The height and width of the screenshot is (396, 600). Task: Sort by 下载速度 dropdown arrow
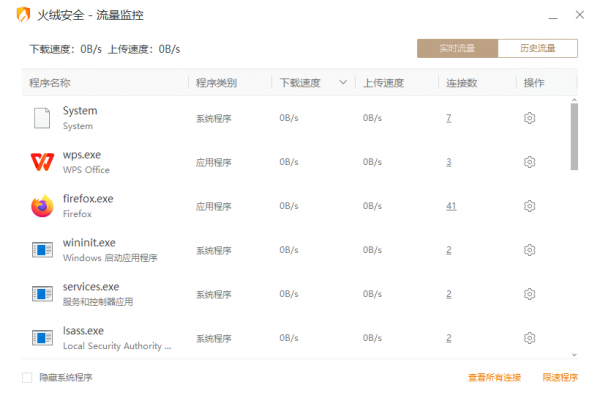(x=343, y=82)
